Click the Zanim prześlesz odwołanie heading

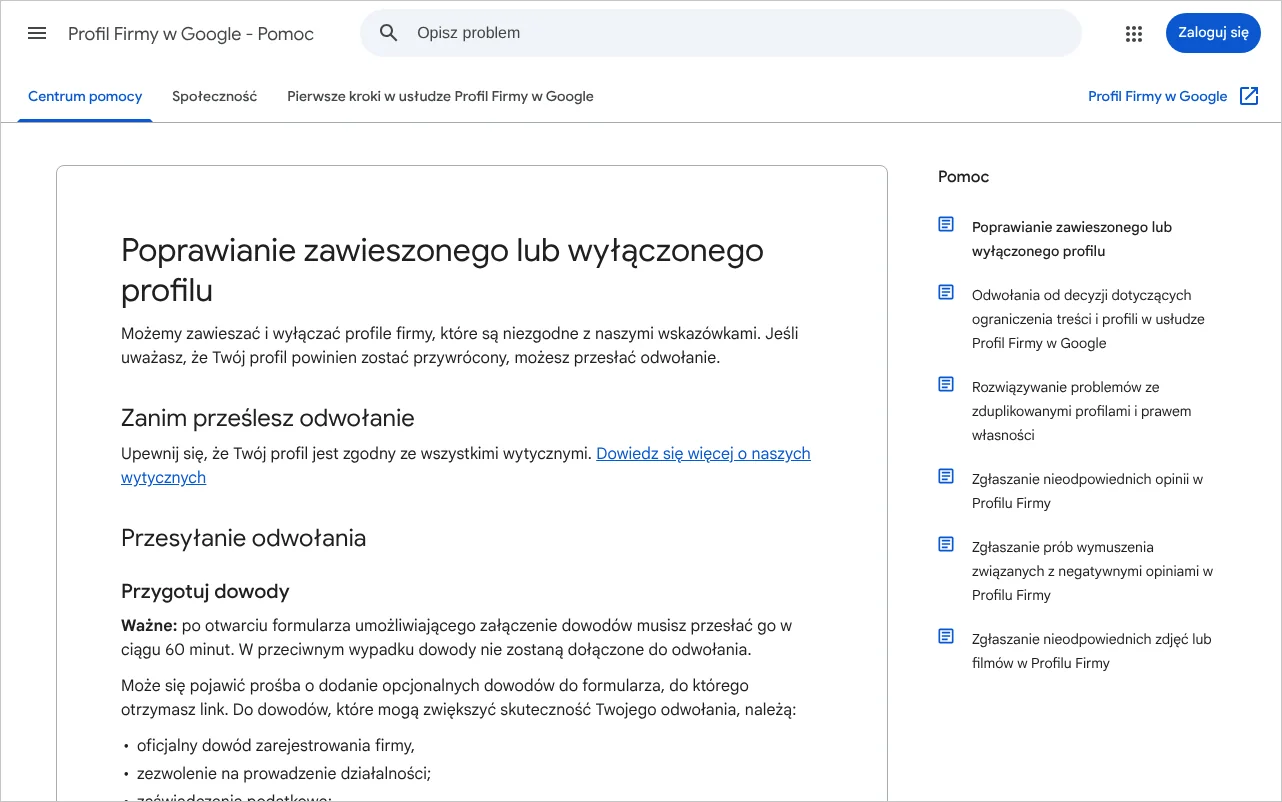click(x=268, y=417)
